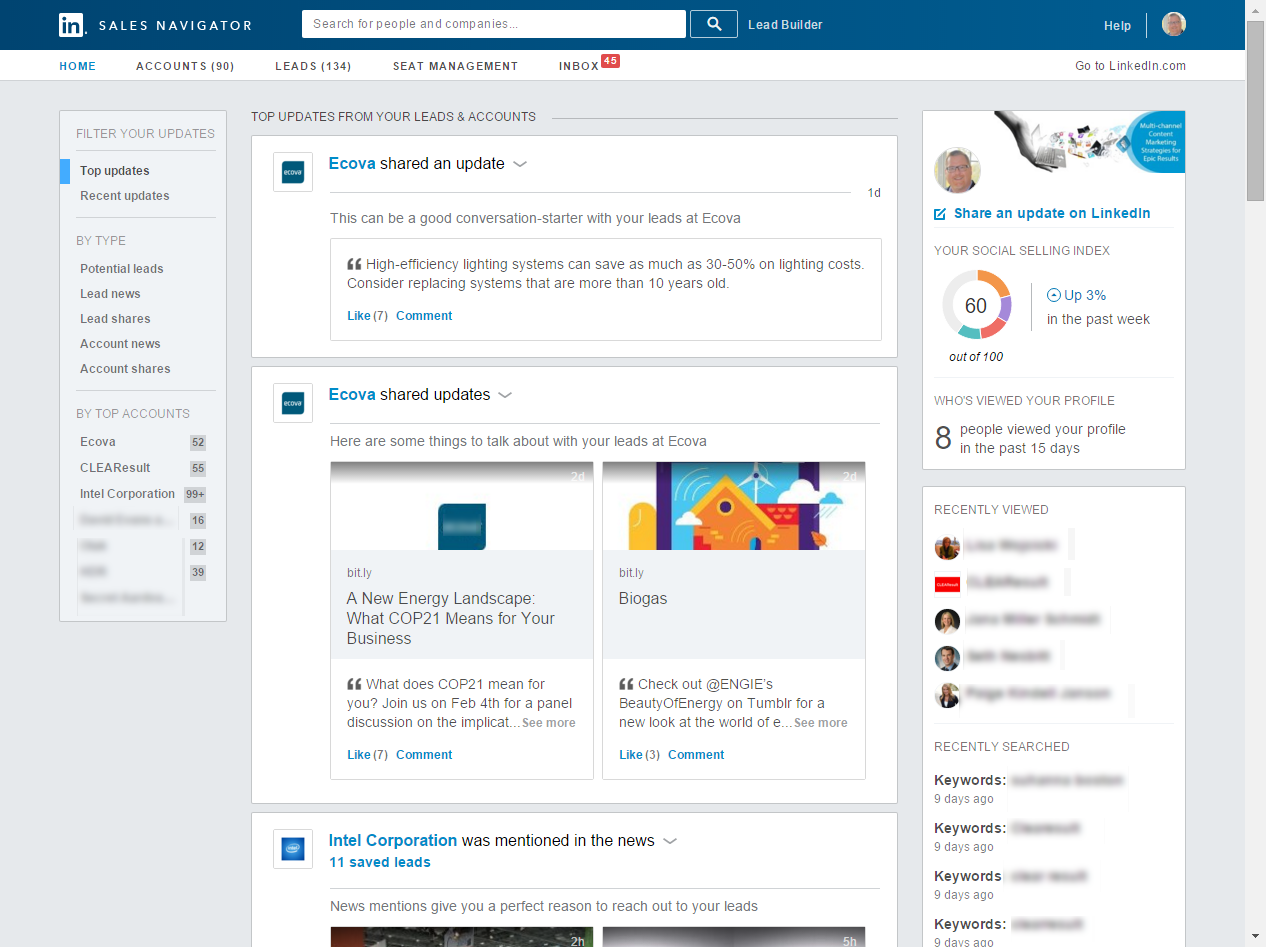View the 8 people who viewed your profile
1266x947 pixels.
pos(1030,438)
